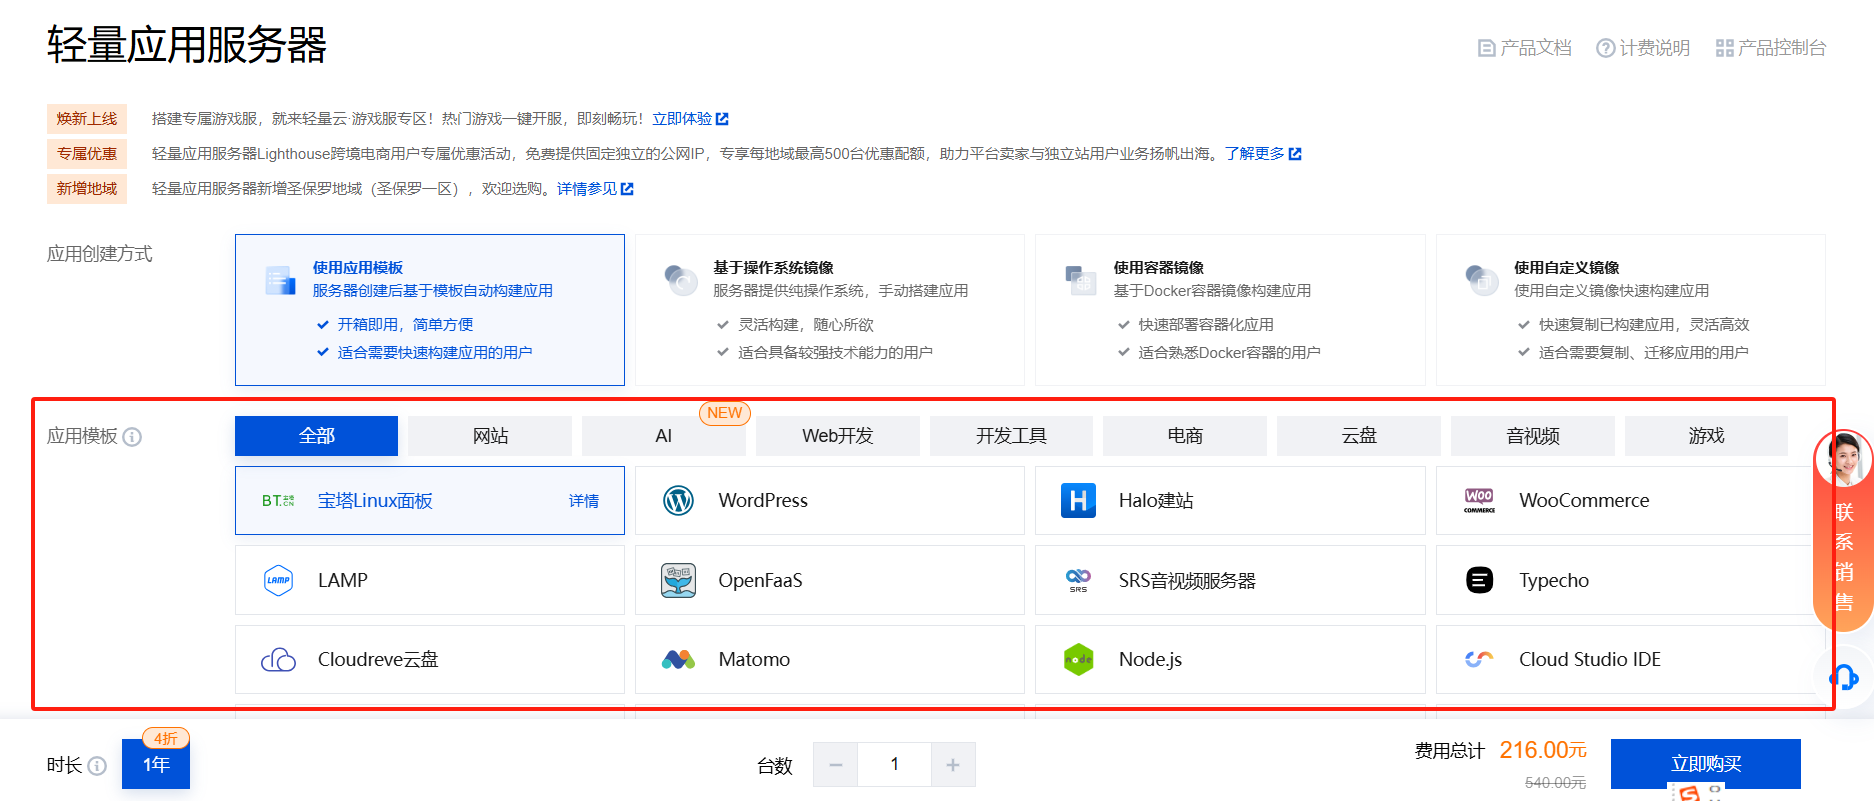The width and height of the screenshot is (1874, 801).
Task: Click the 宝塔Linux面板 BT logo icon
Action: point(278,500)
